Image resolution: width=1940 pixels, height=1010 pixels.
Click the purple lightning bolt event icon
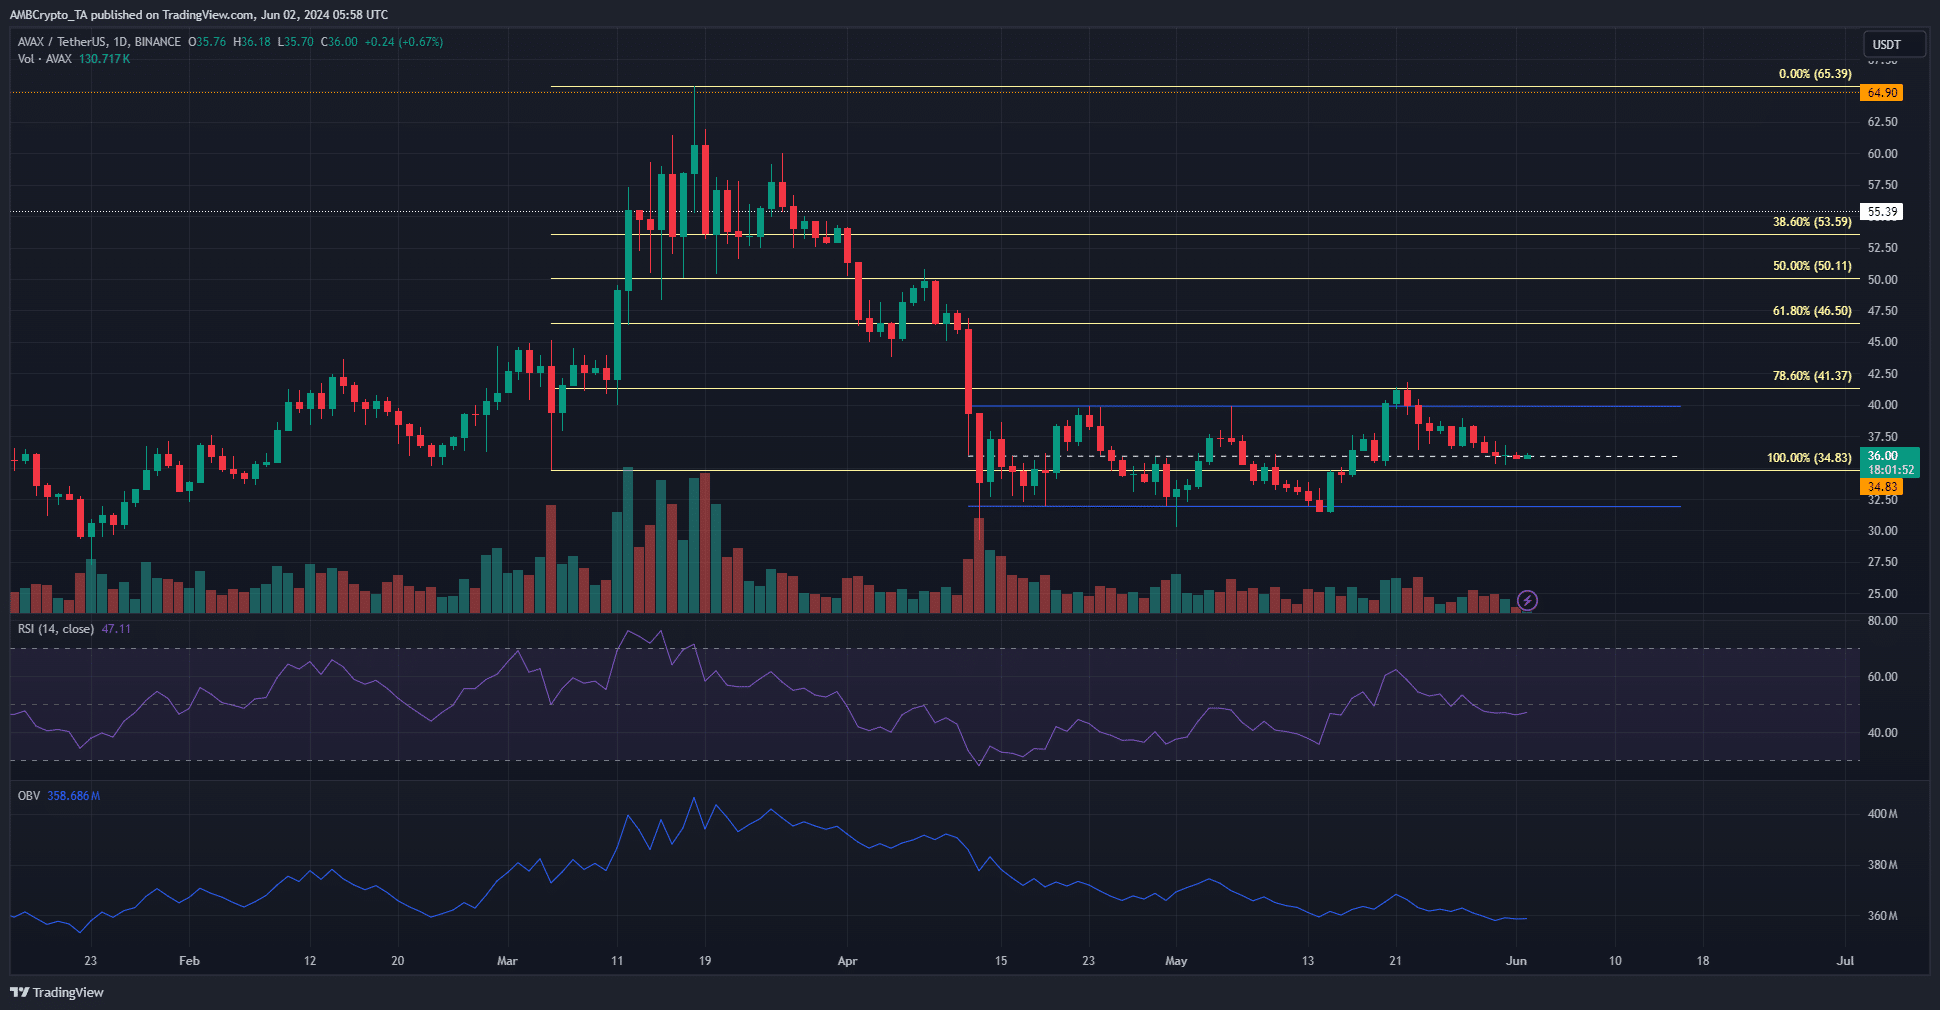[x=1527, y=600]
